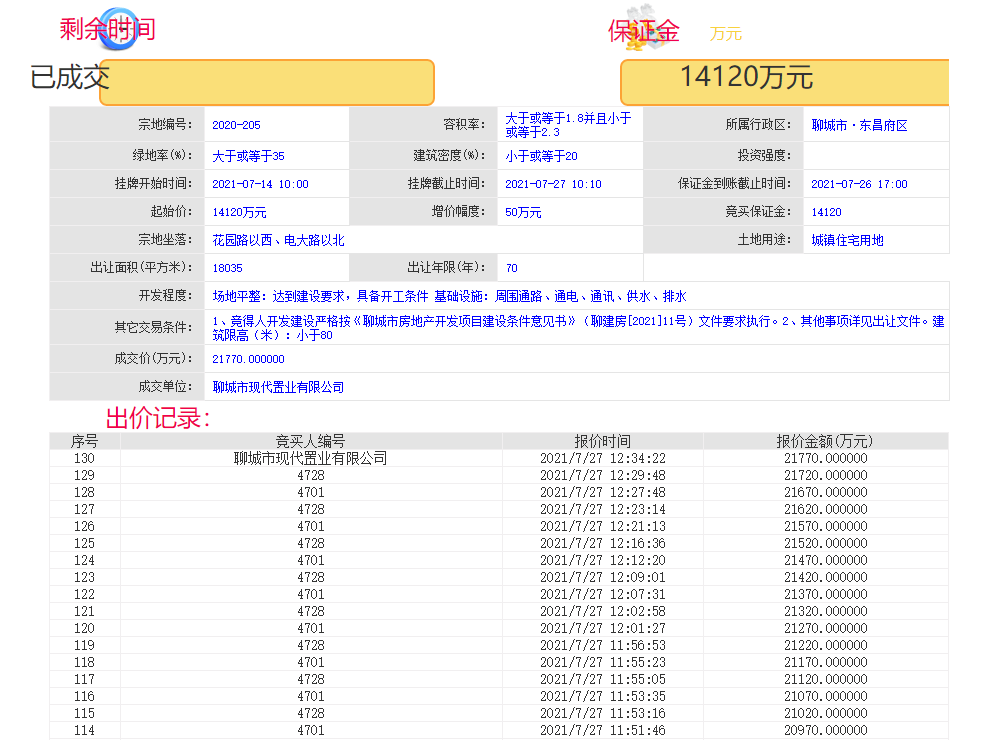Click the 成交价 value 21770.000000
This screenshot has width=1001, height=740.
coord(248,359)
